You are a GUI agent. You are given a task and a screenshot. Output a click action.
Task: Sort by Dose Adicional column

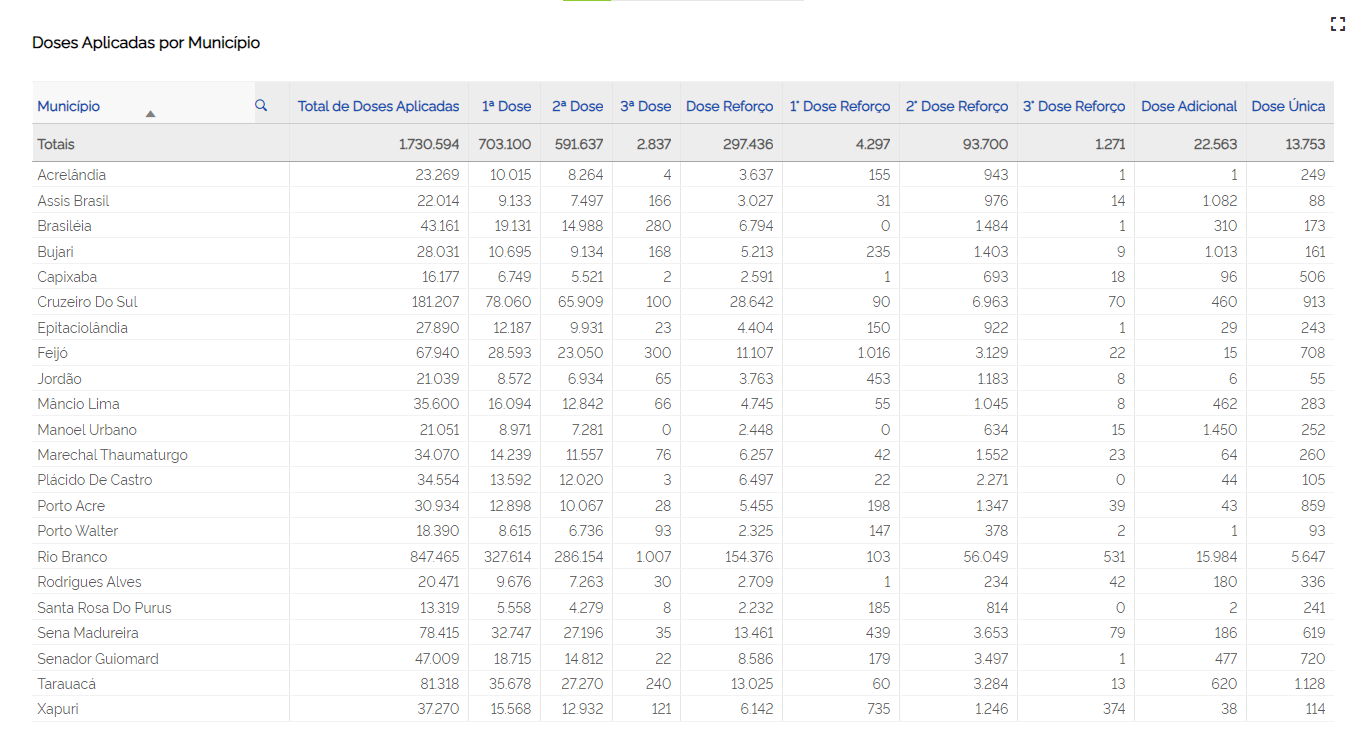[1188, 106]
